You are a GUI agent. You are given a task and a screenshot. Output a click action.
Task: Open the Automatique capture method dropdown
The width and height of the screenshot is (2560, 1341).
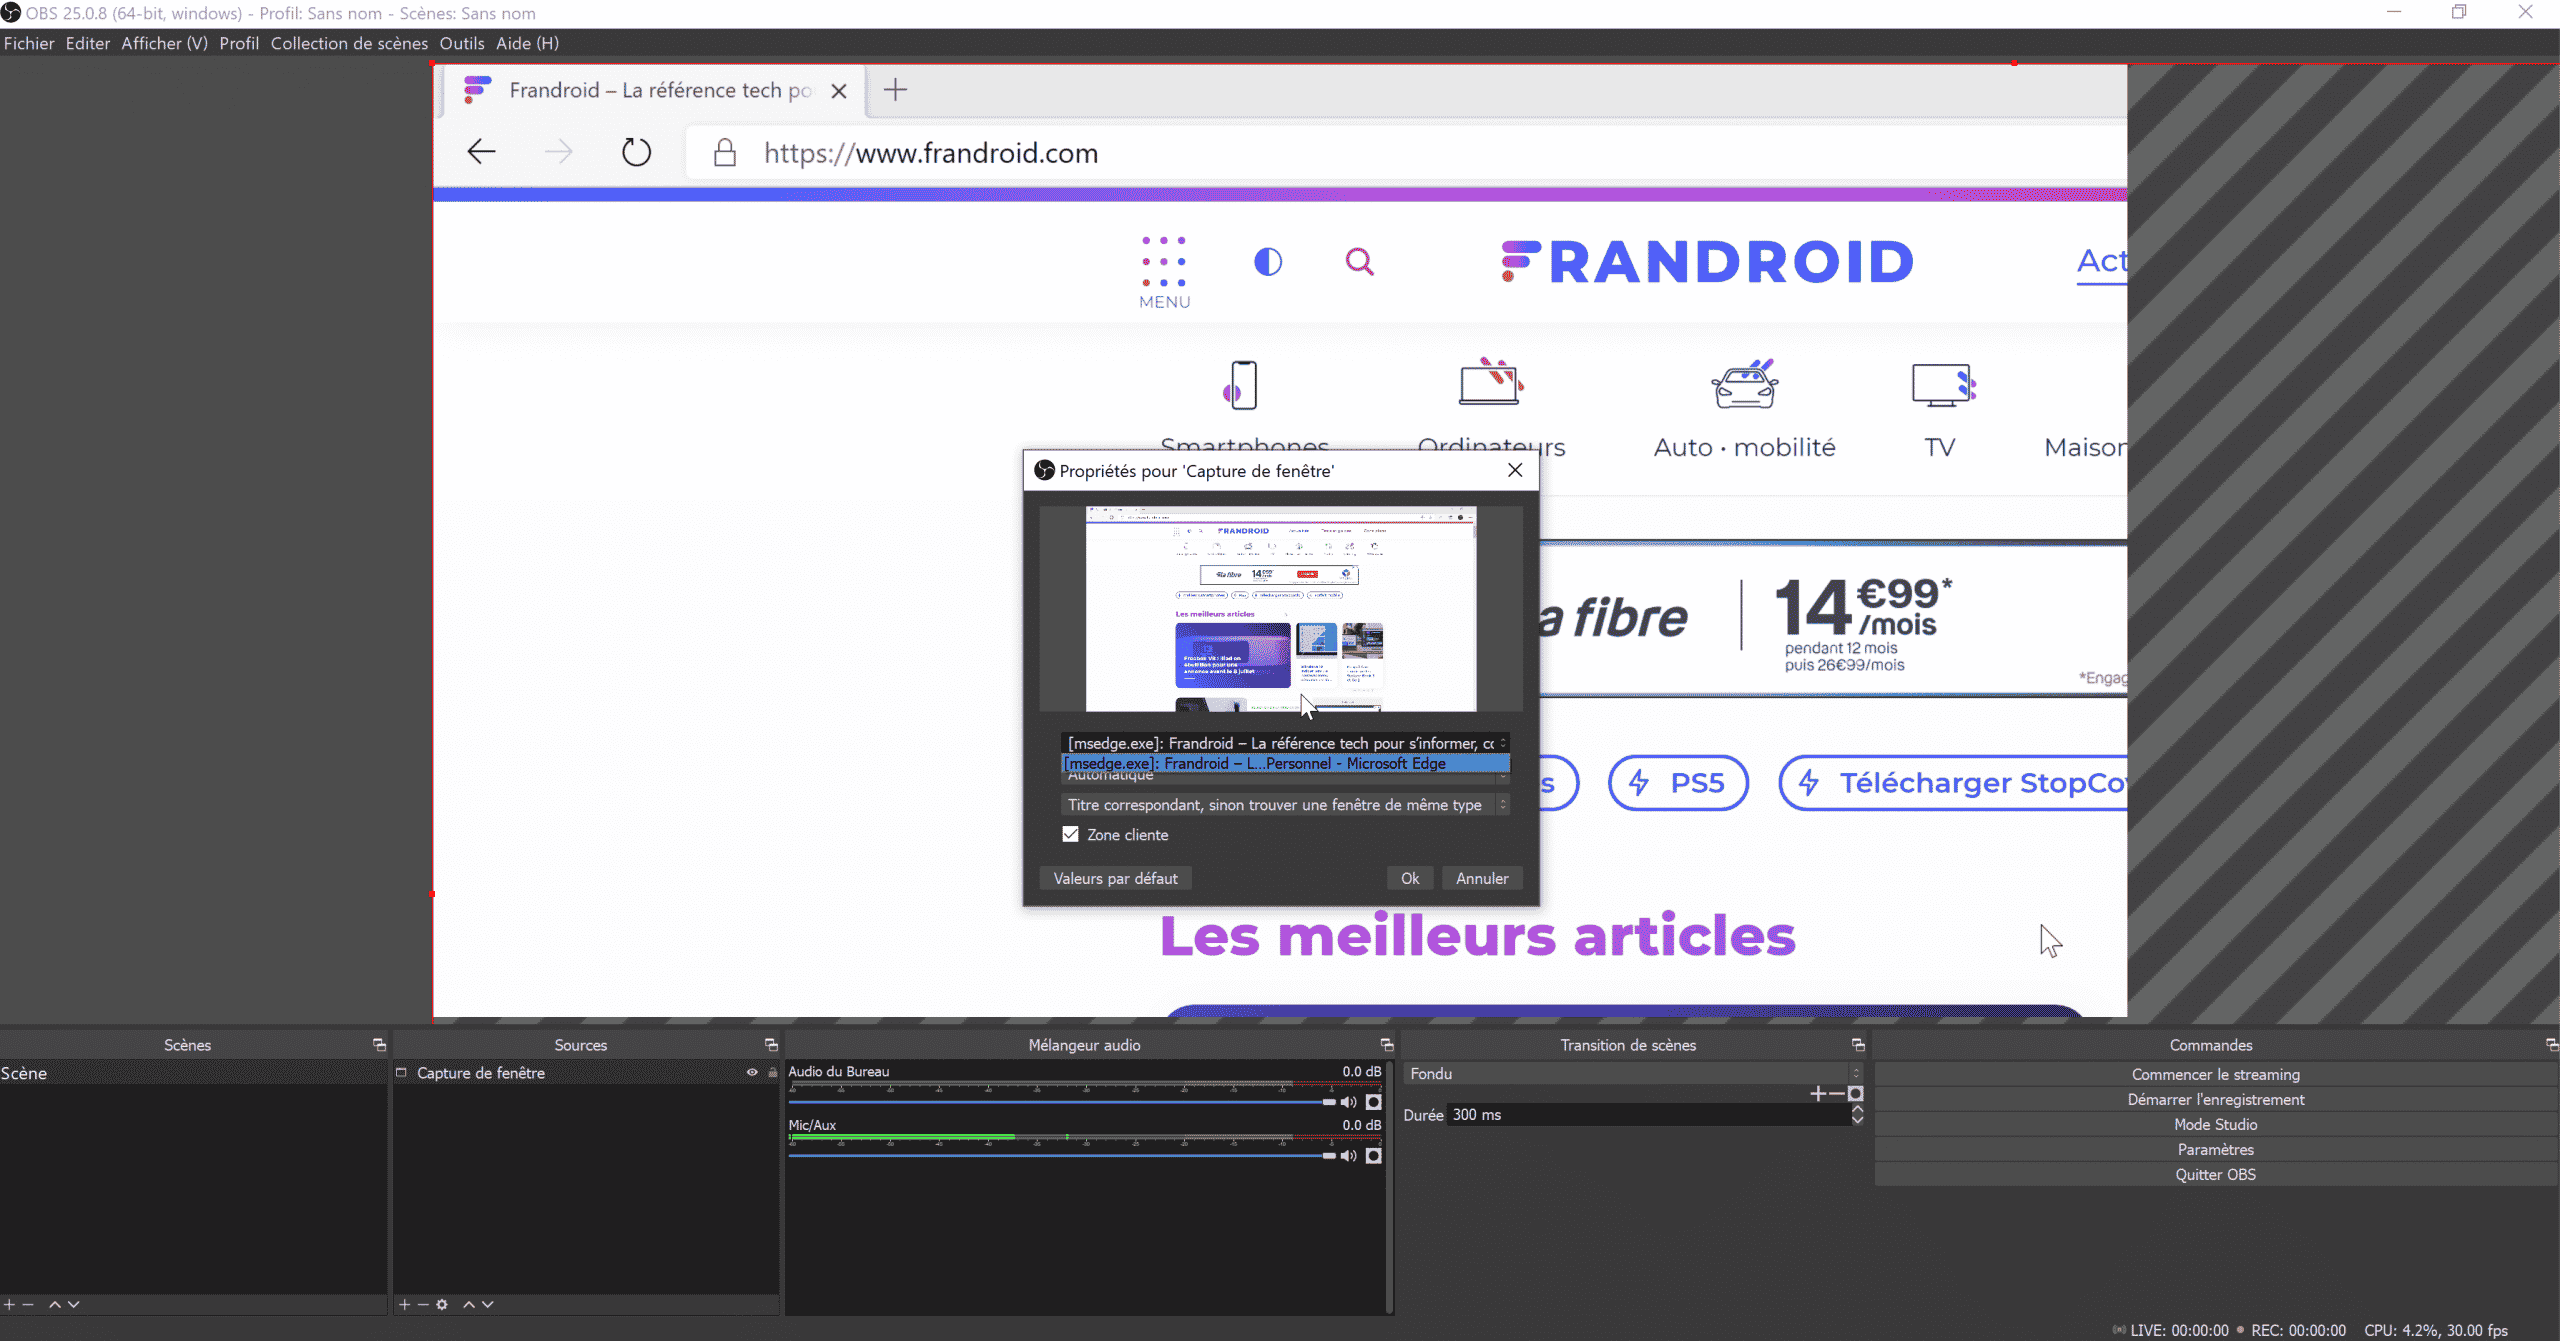coord(1285,777)
